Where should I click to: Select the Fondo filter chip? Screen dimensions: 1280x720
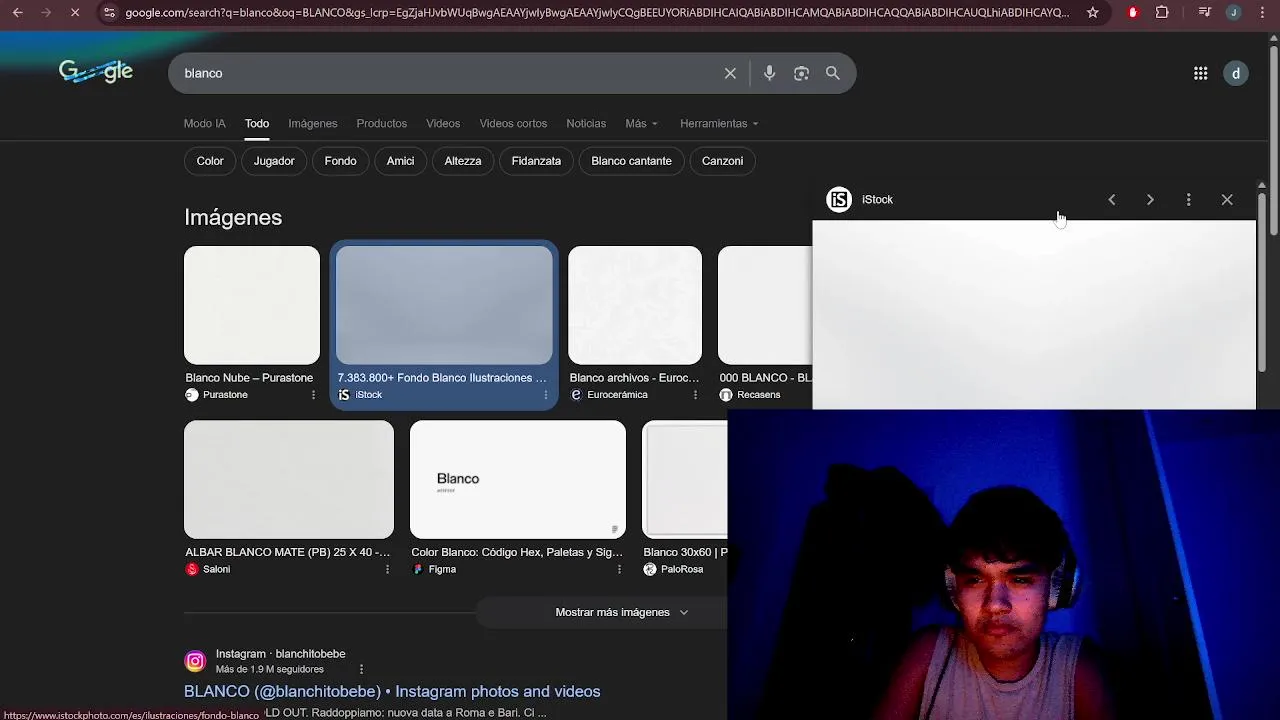click(340, 161)
